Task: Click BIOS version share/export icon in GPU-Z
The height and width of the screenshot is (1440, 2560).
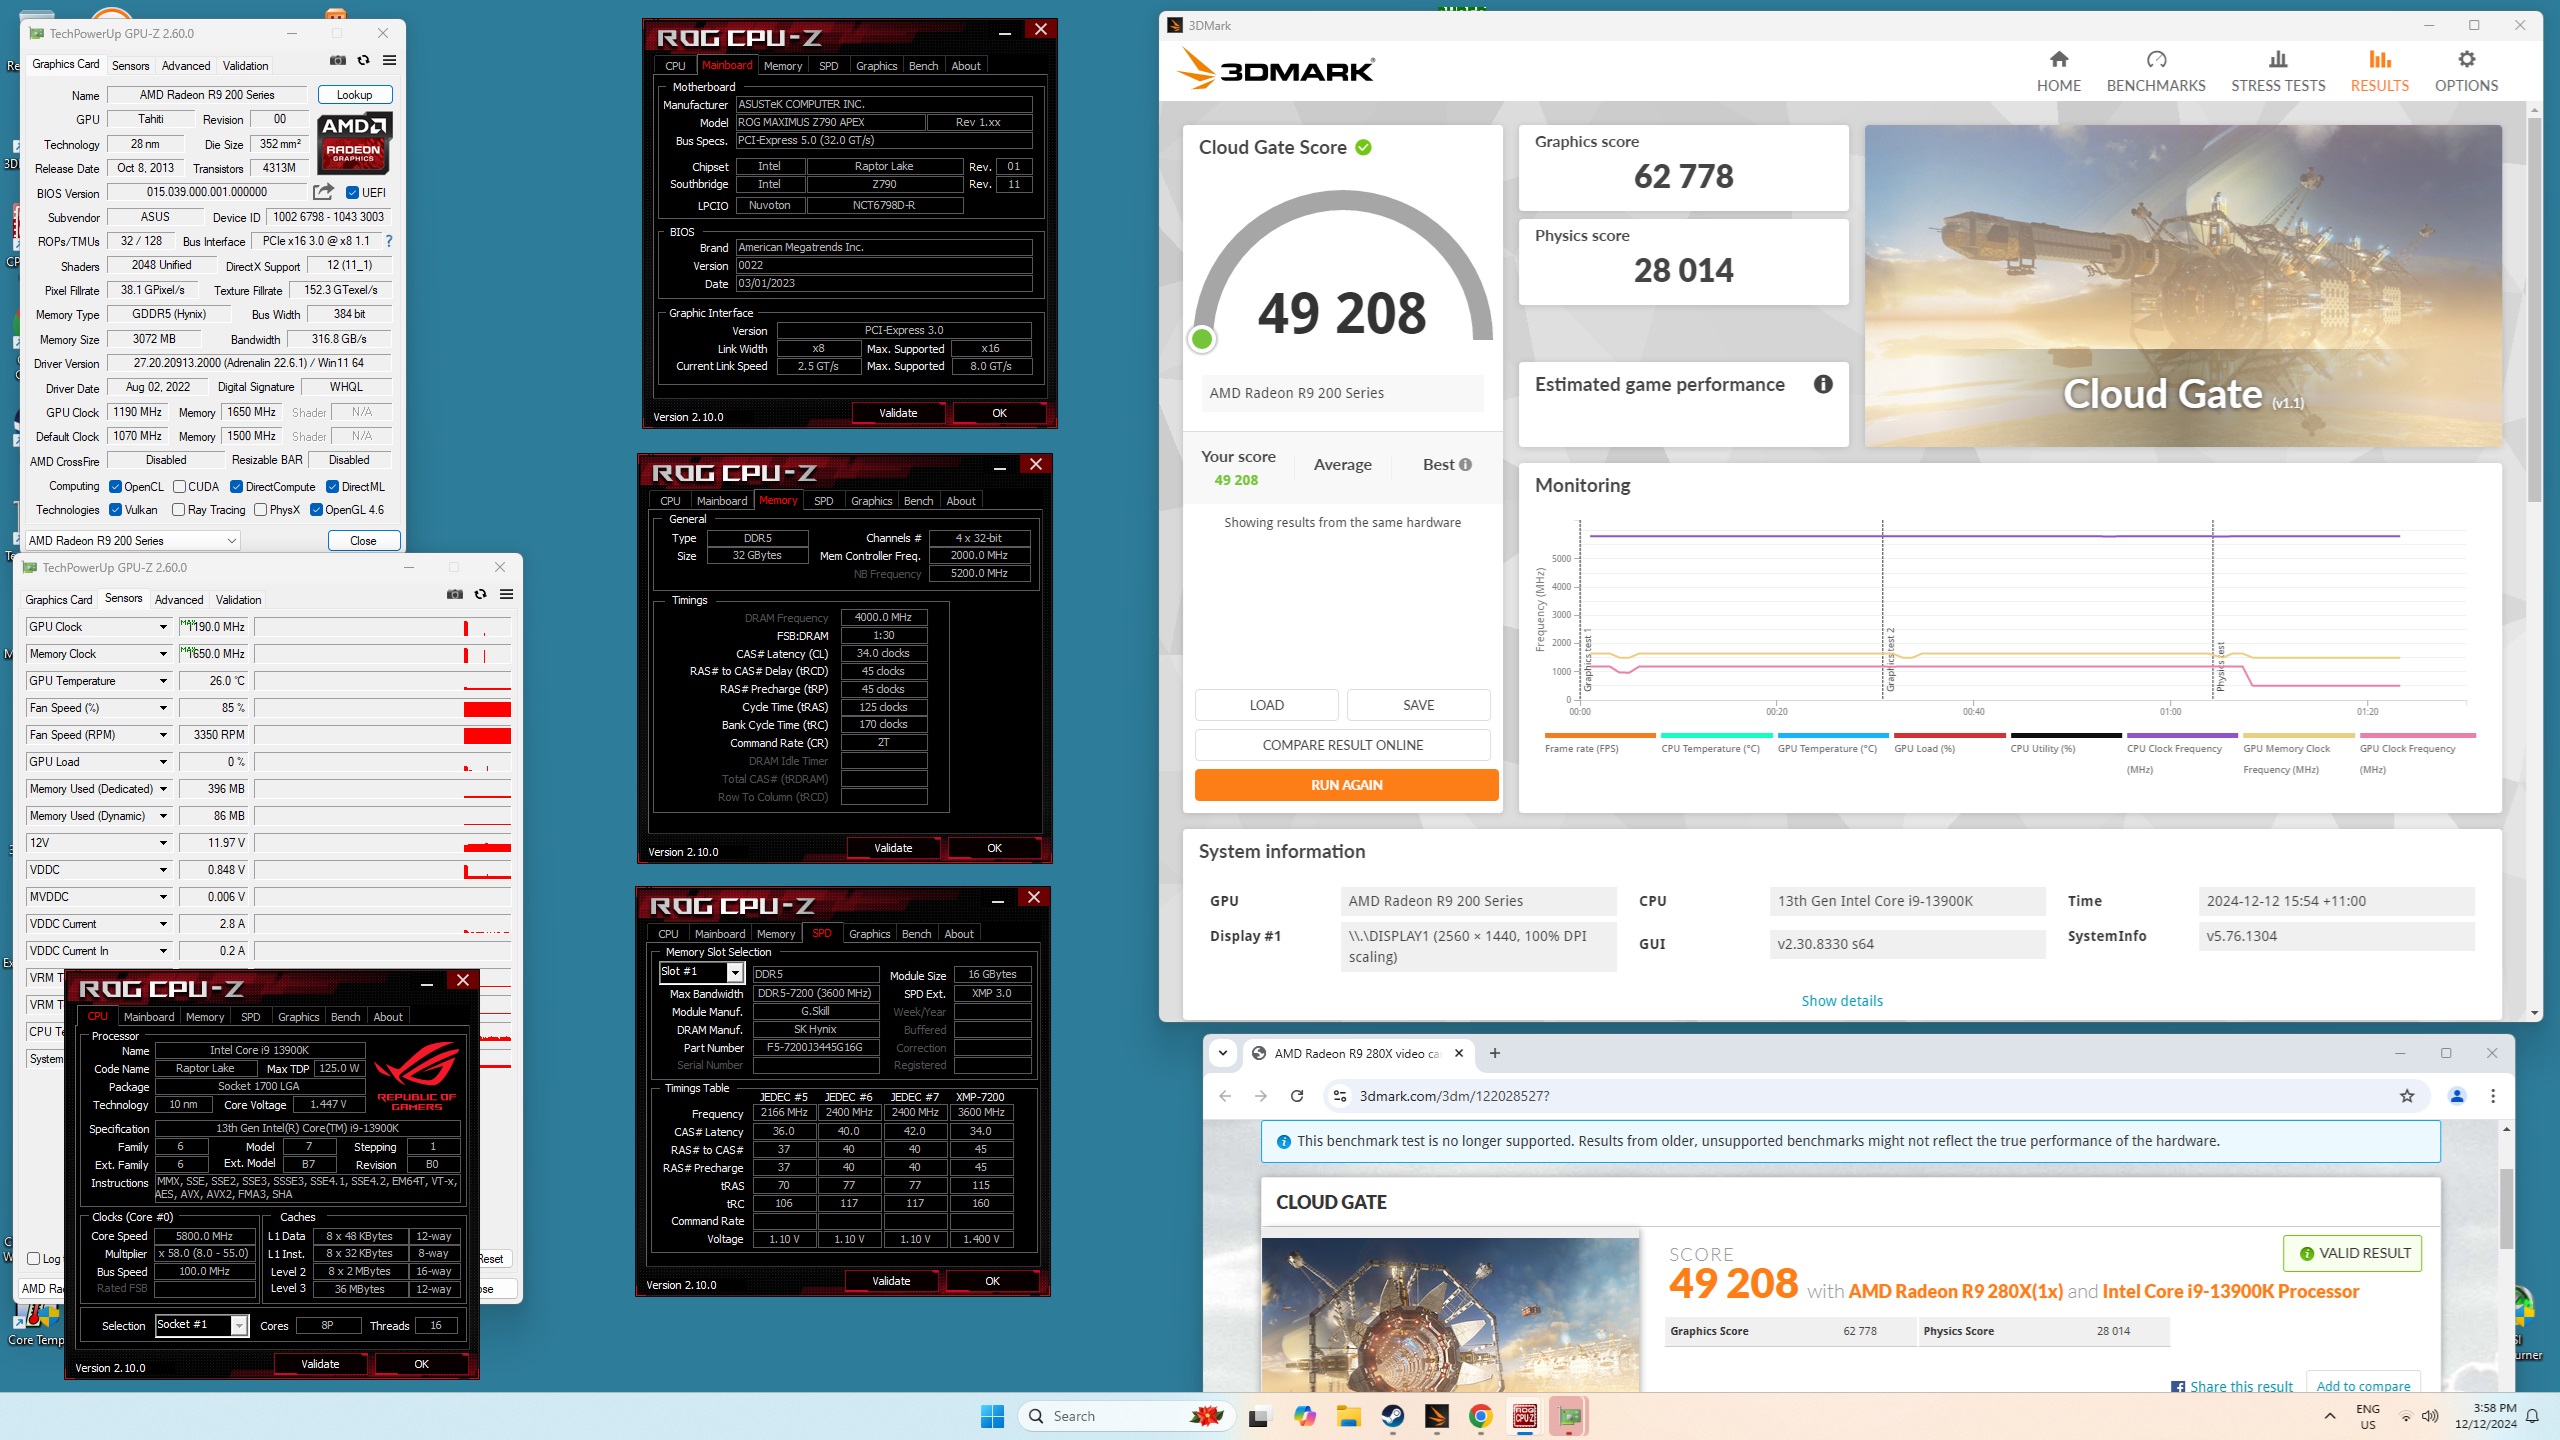Action: 323,192
